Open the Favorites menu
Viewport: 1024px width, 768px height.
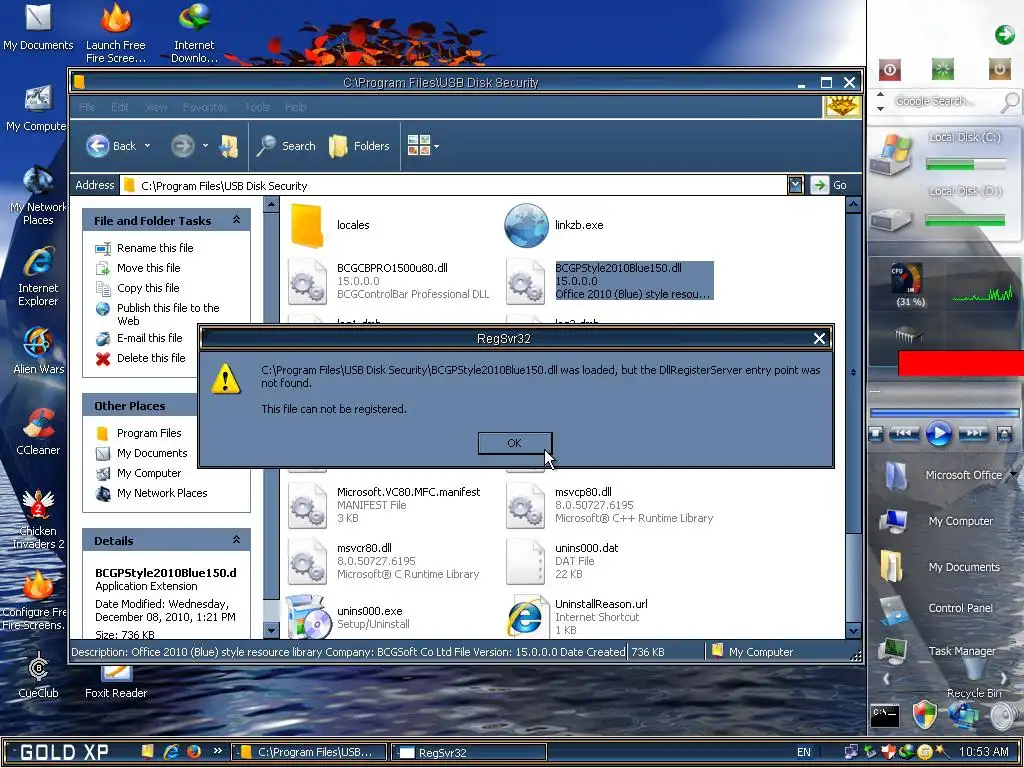pyautogui.click(x=205, y=107)
